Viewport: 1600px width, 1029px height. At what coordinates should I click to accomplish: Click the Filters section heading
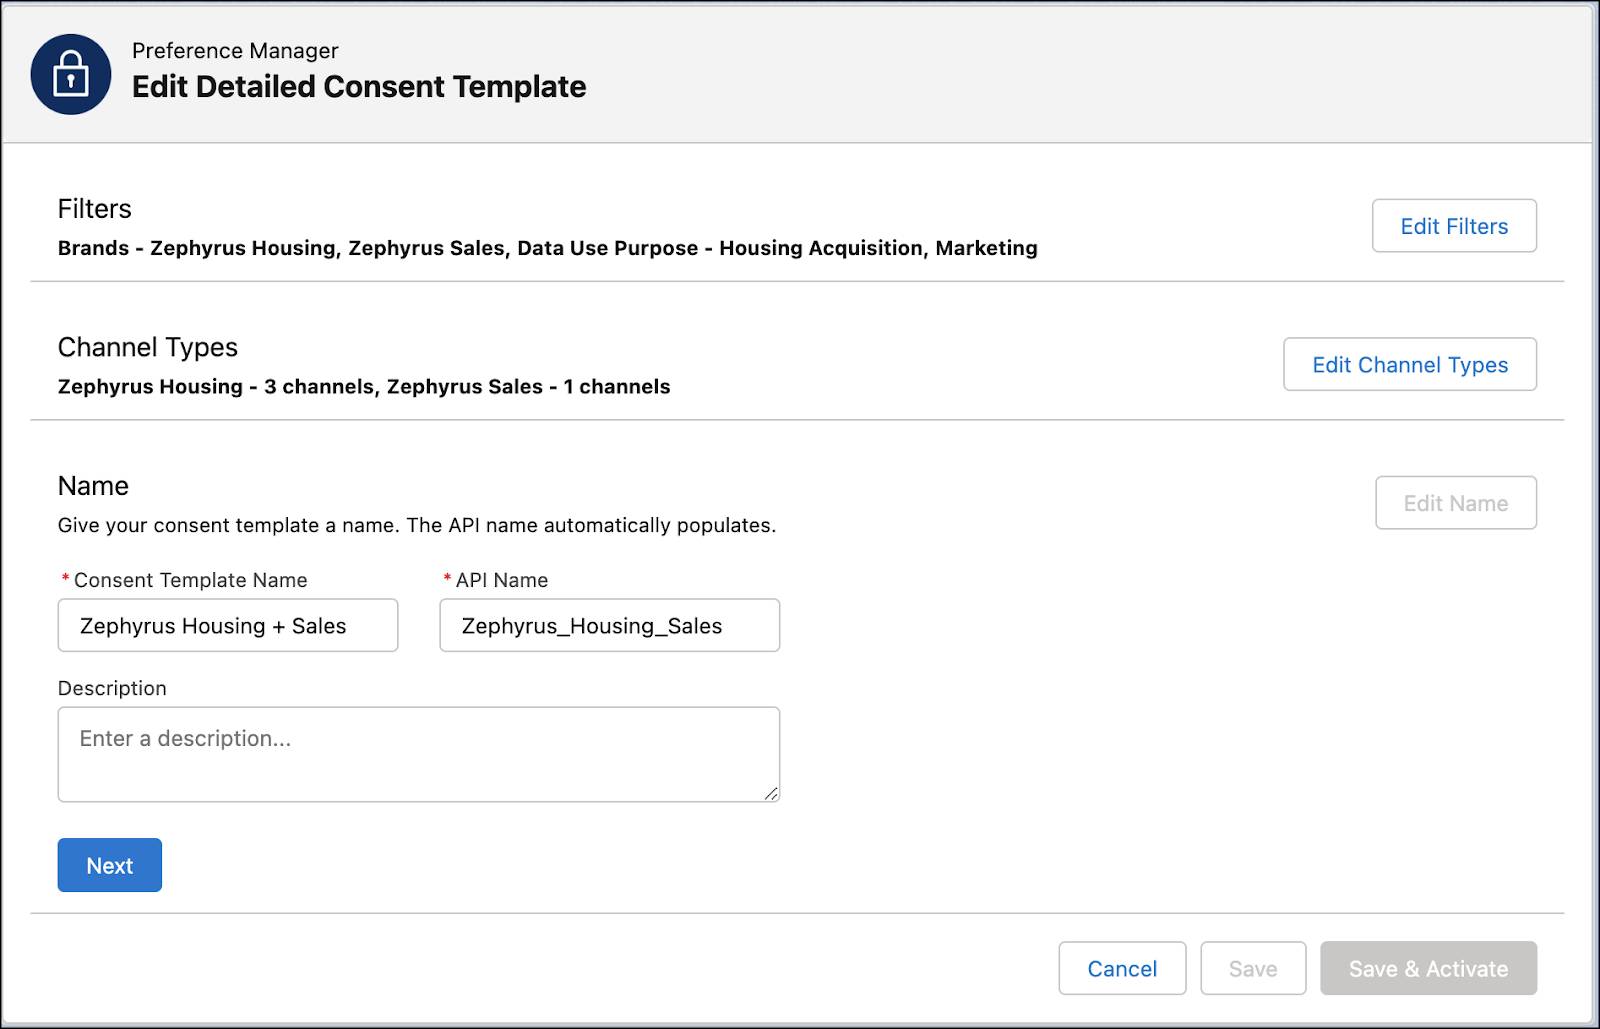pos(95,209)
